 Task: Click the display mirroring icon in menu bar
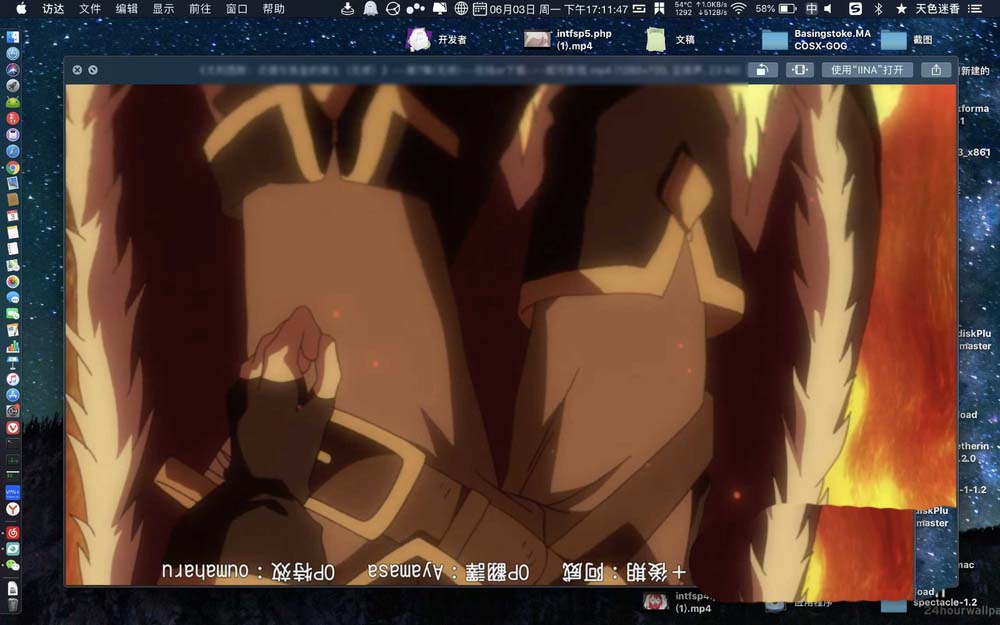pos(439,8)
